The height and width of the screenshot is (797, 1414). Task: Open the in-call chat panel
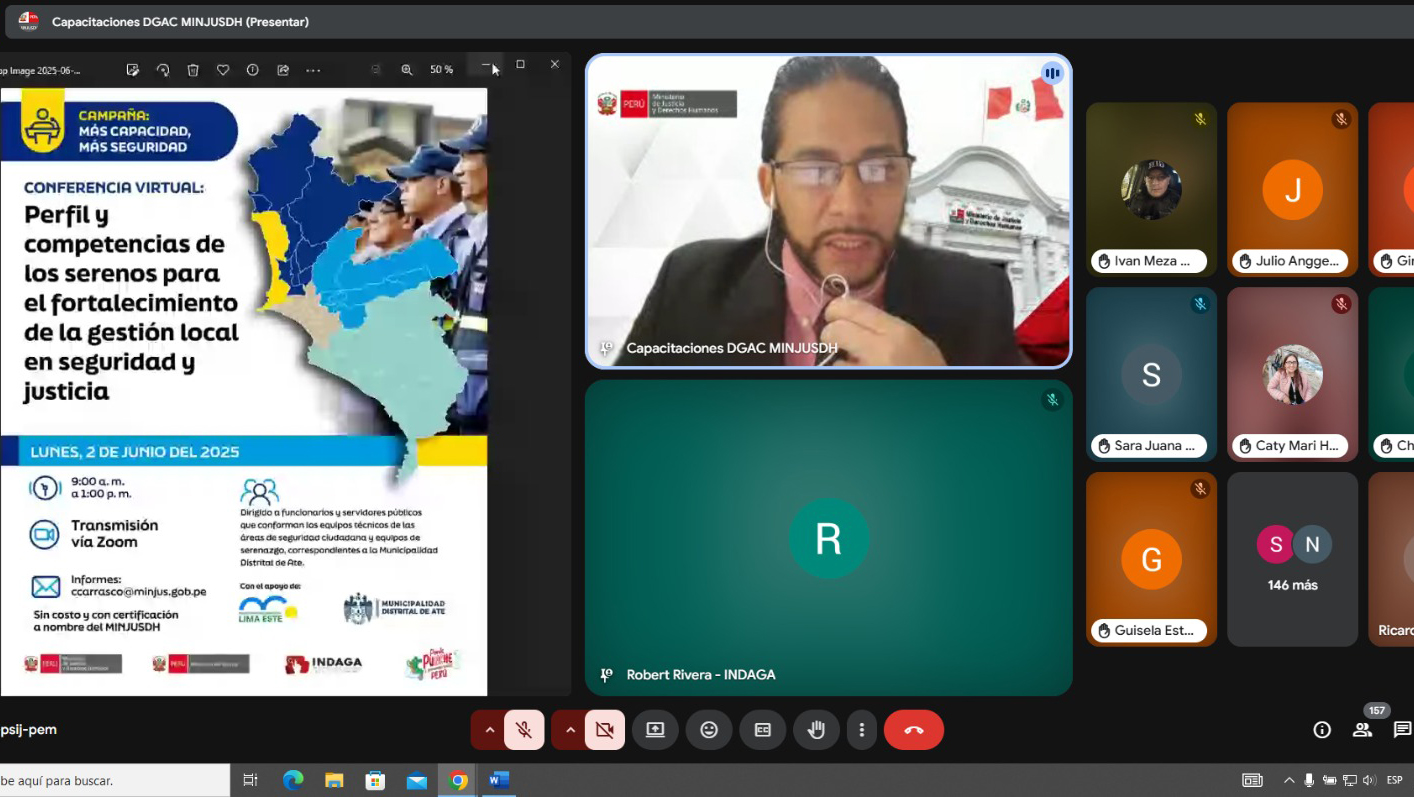[x=1402, y=730]
